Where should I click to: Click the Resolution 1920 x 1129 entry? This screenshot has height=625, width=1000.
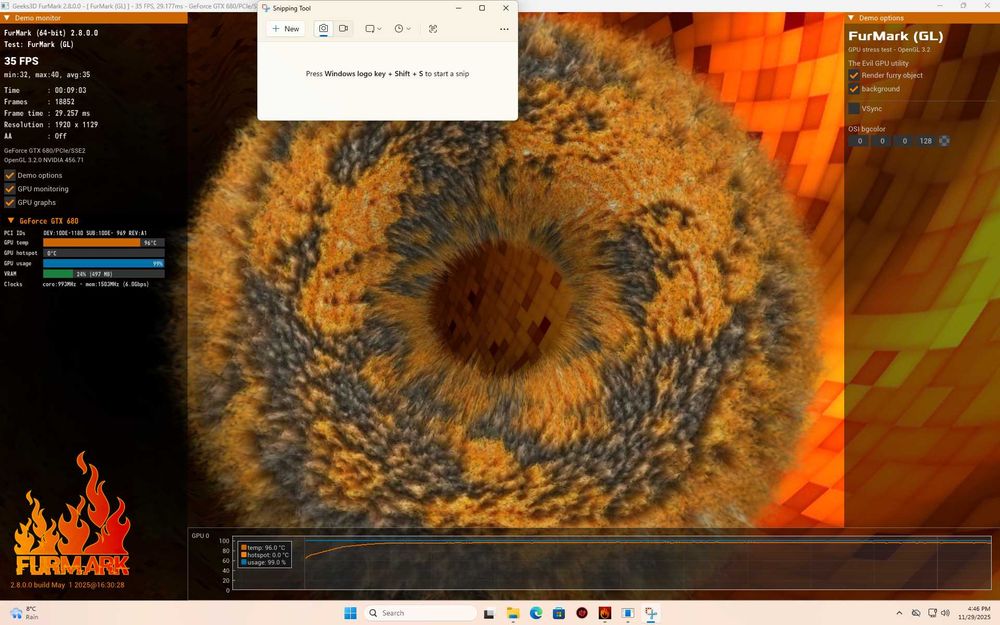click(51, 125)
